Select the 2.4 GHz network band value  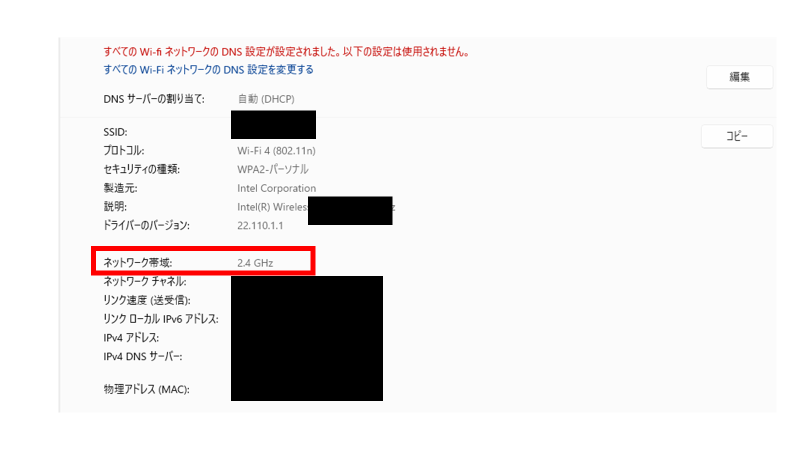(255, 263)
